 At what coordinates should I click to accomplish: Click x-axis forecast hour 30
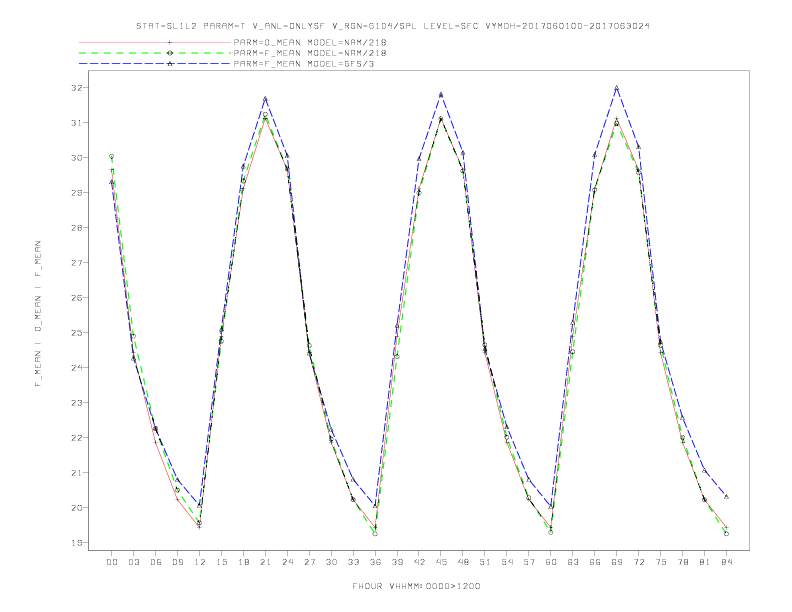331,562
